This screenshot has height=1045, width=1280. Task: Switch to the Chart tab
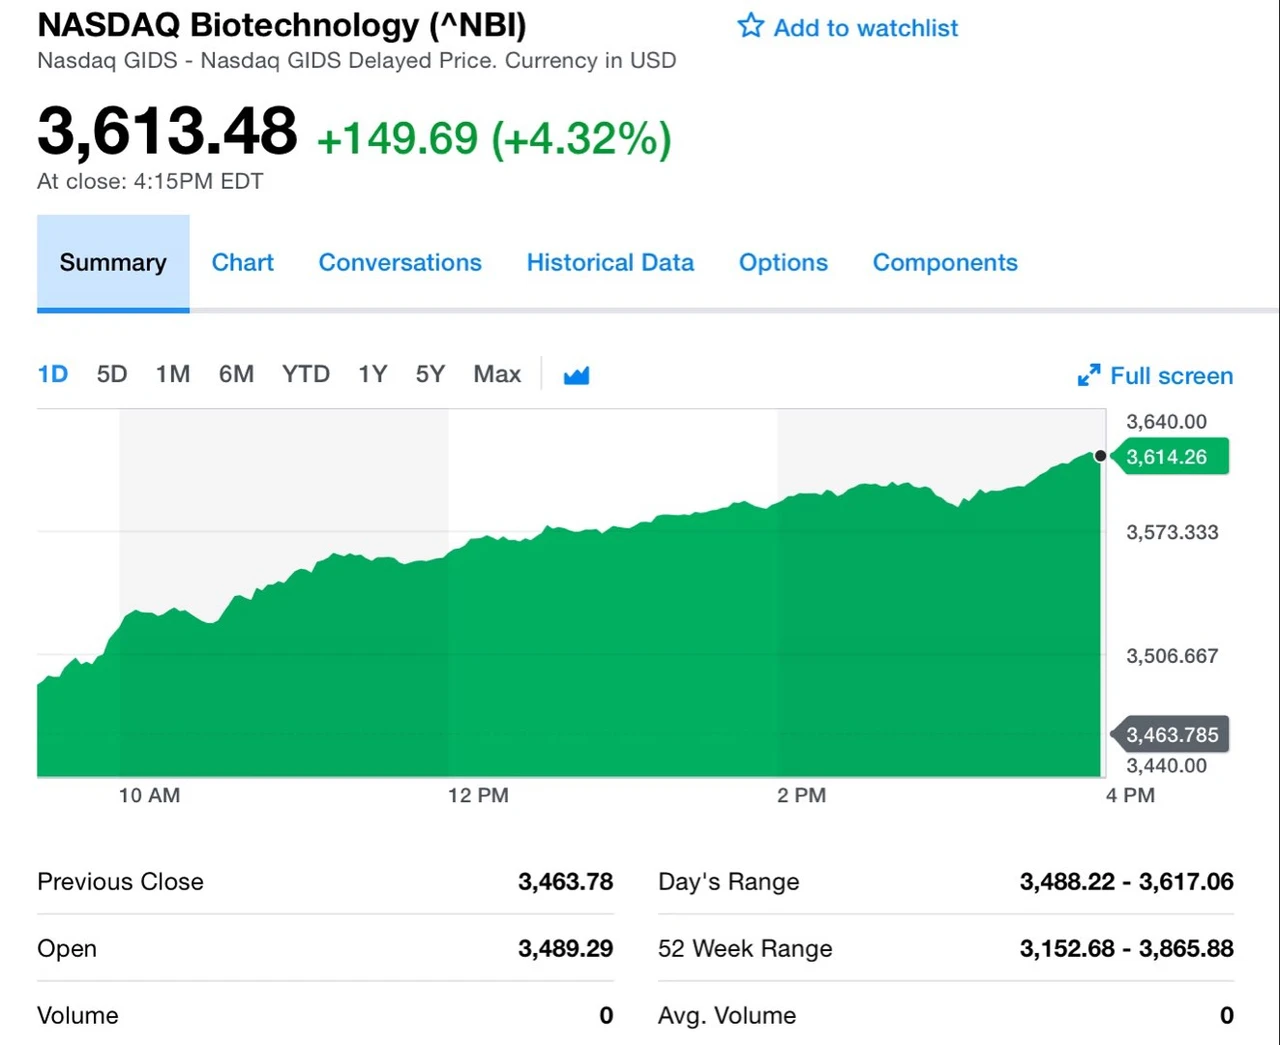point(242,262)
